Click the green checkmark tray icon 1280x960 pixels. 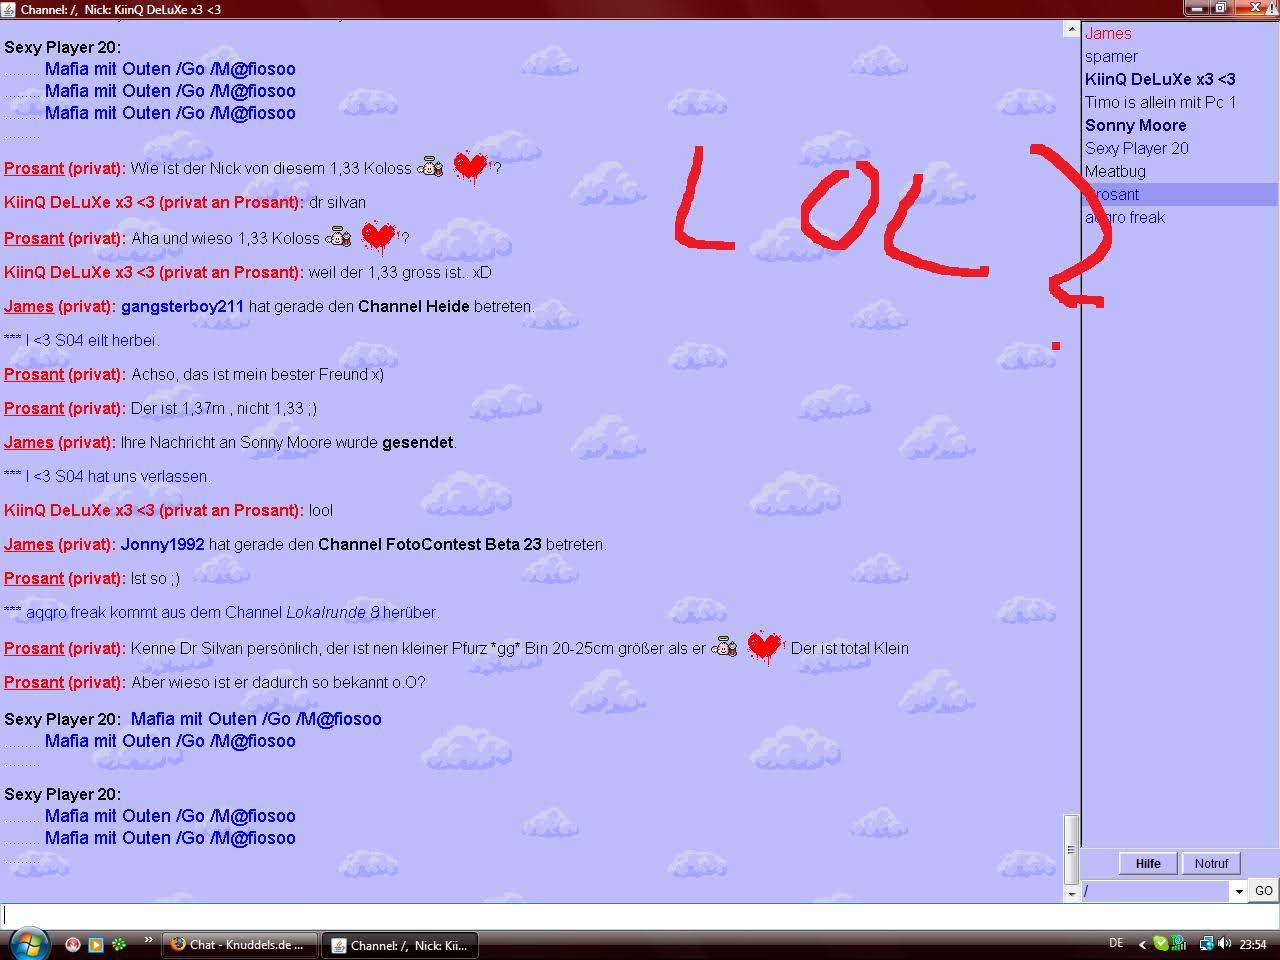pyautogui.click(x=1160, y=943)
